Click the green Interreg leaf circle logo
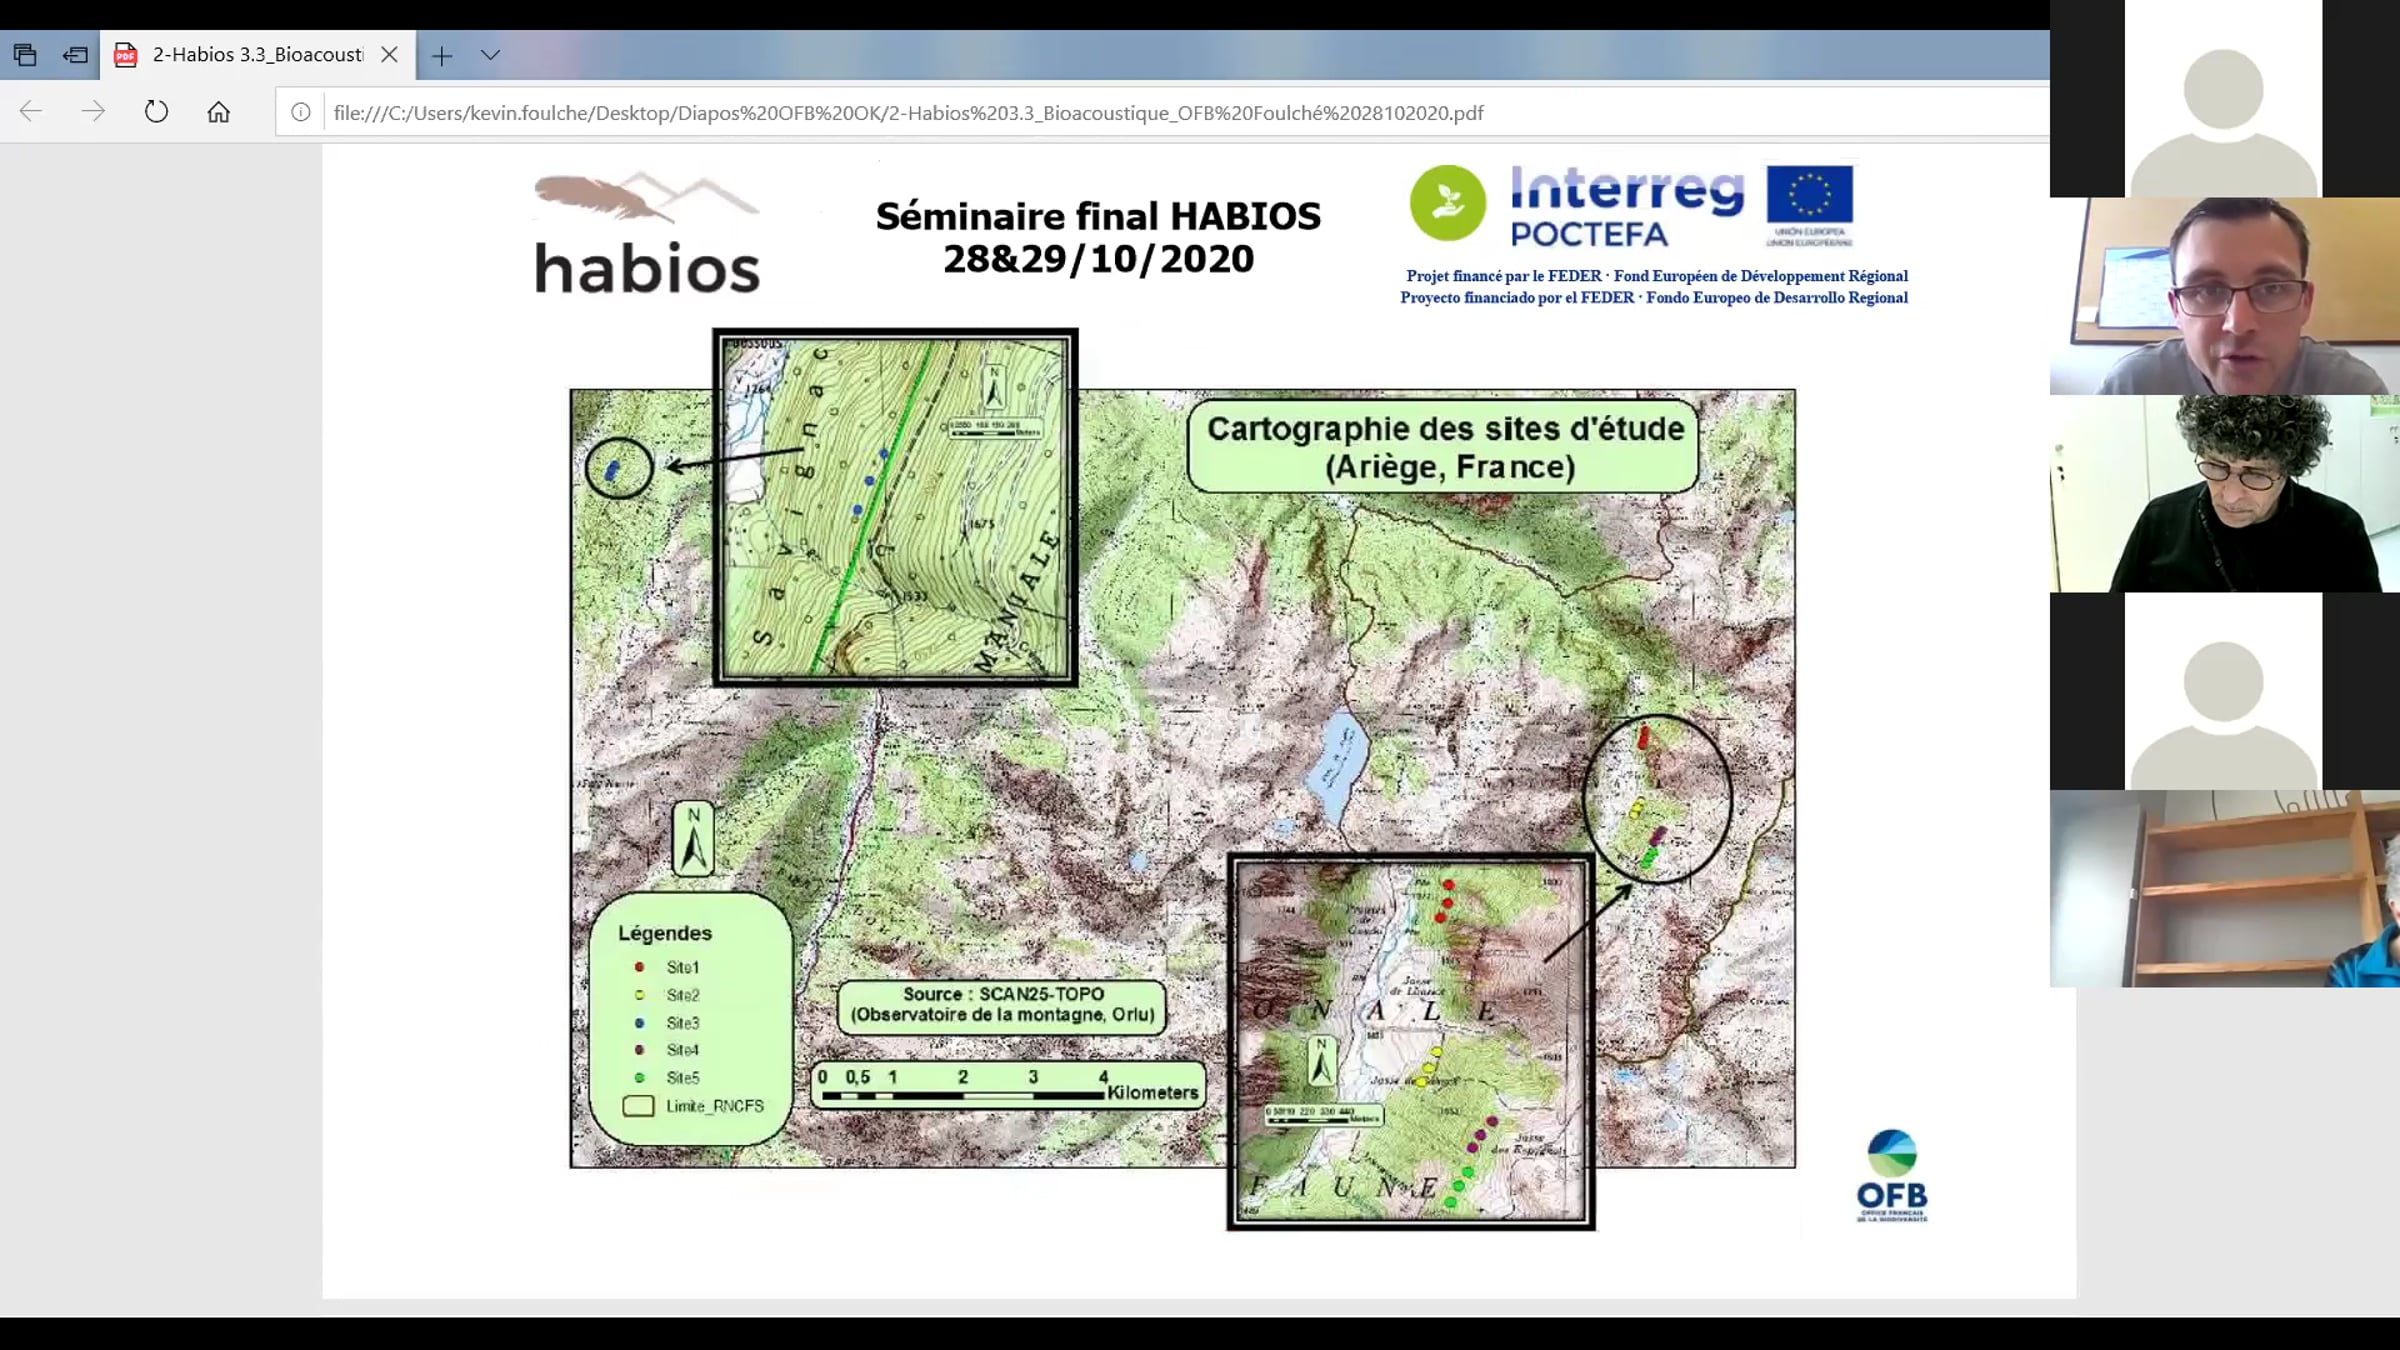This screenshot has height=1350, width=2400. (1447, 203)
